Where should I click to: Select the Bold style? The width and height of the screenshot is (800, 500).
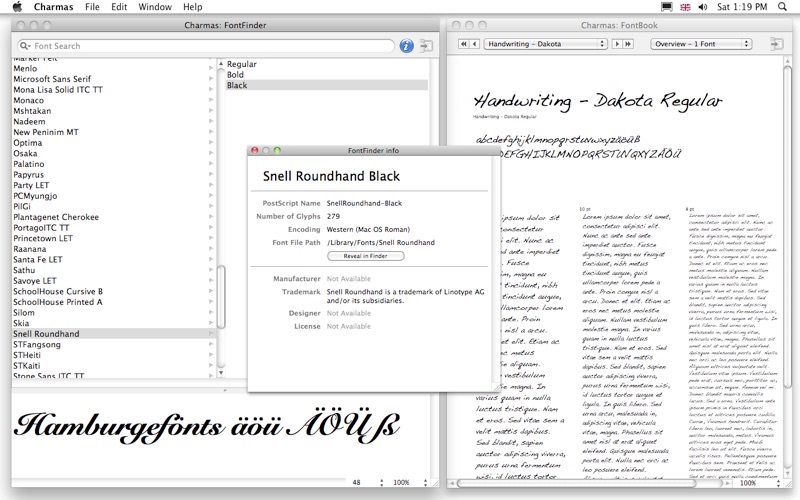(235, 74)
